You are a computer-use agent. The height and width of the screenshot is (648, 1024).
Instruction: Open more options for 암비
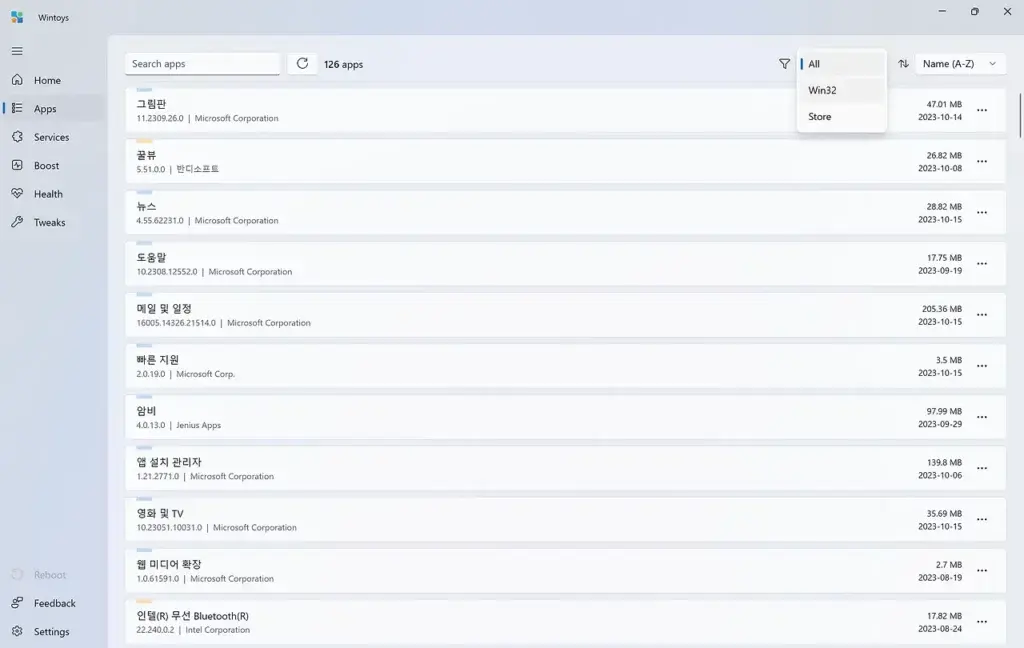point(982,417)
